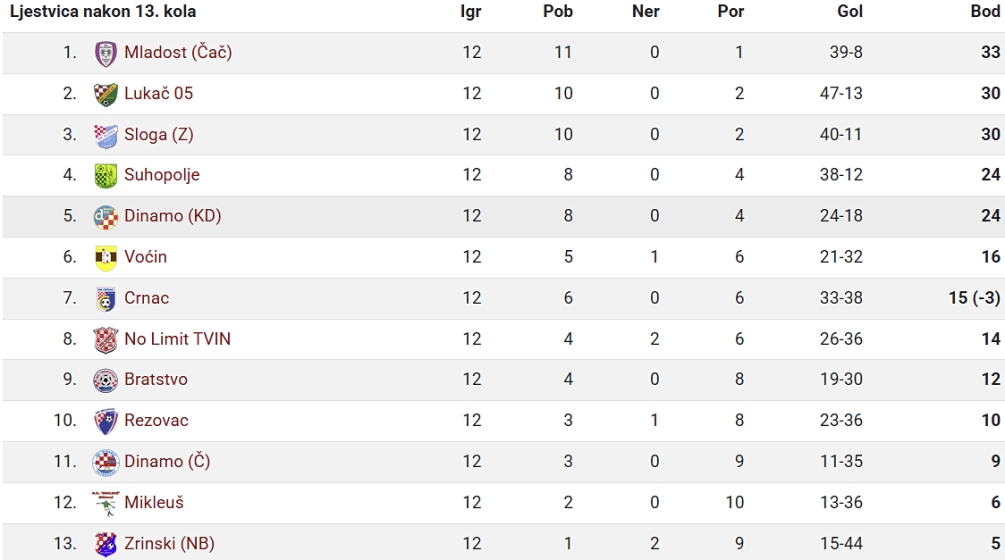Click the Bod column header

(985, 11)
